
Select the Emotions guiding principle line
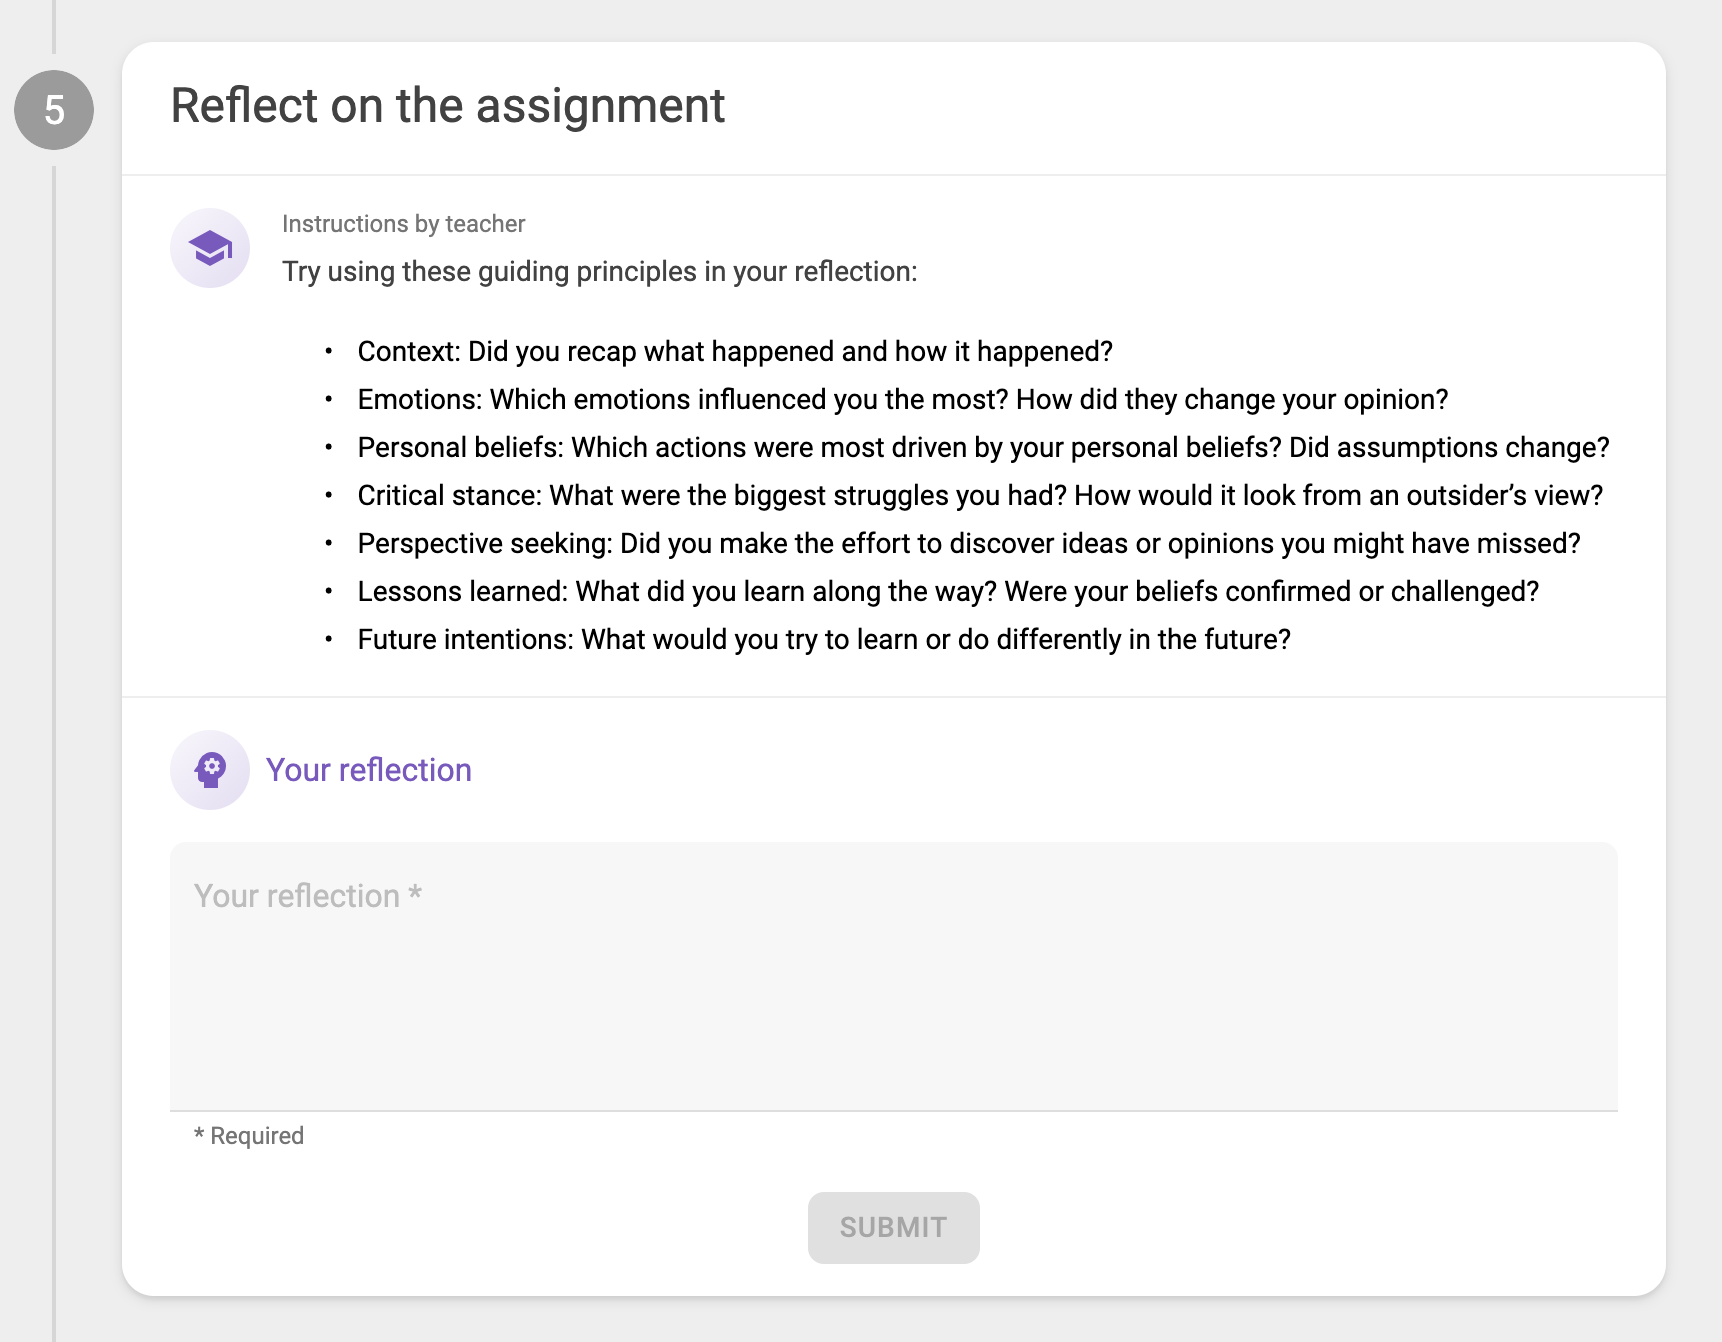(902, 400)
